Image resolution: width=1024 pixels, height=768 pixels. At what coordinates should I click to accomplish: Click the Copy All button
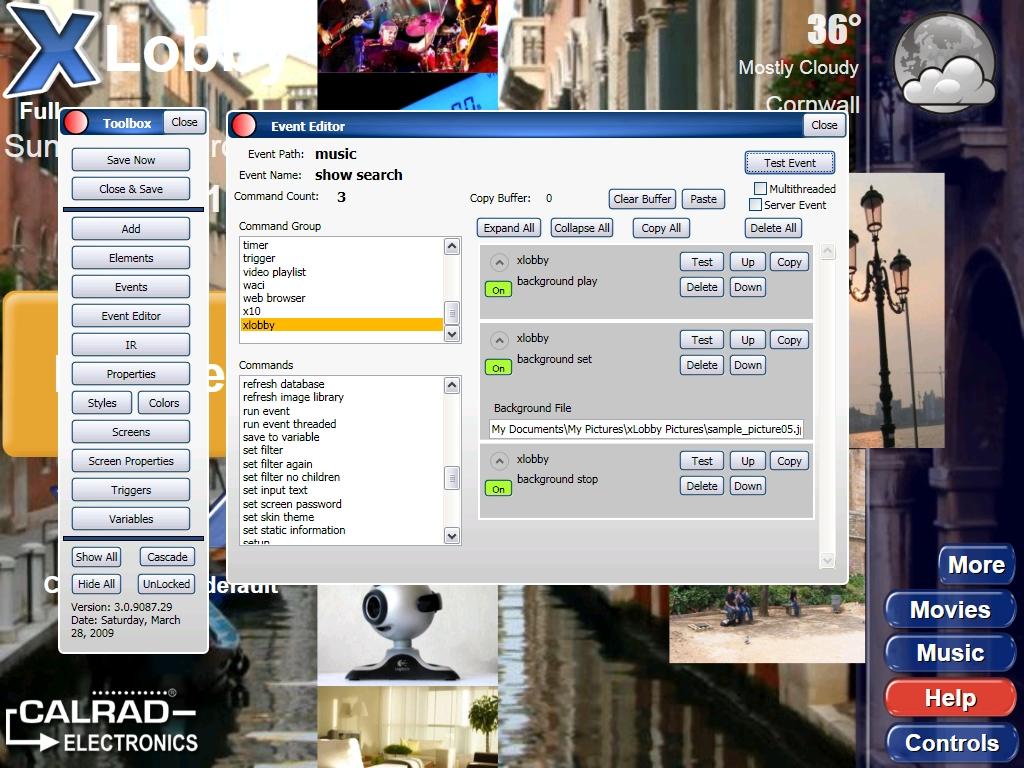tap(661, 228)
